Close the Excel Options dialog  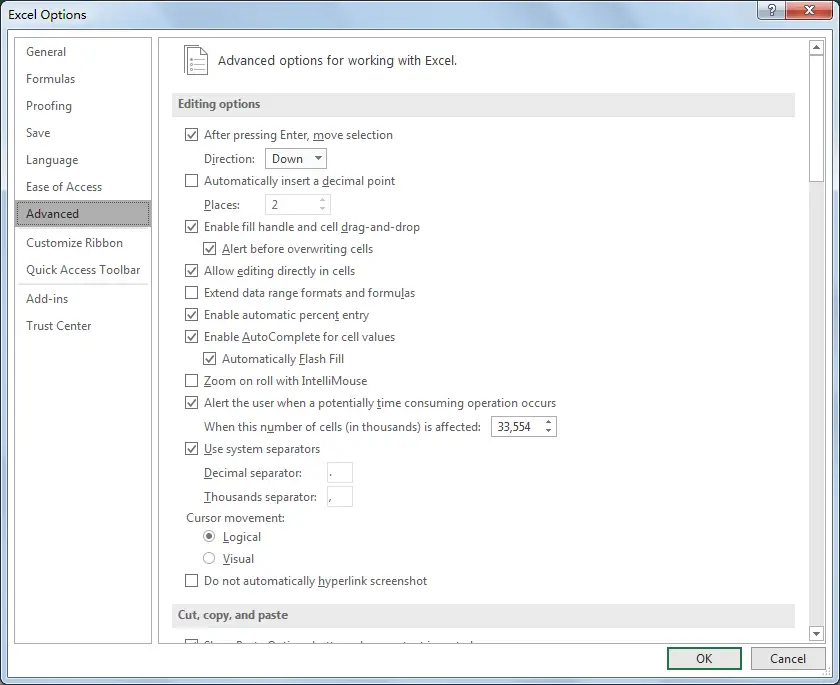809,10
